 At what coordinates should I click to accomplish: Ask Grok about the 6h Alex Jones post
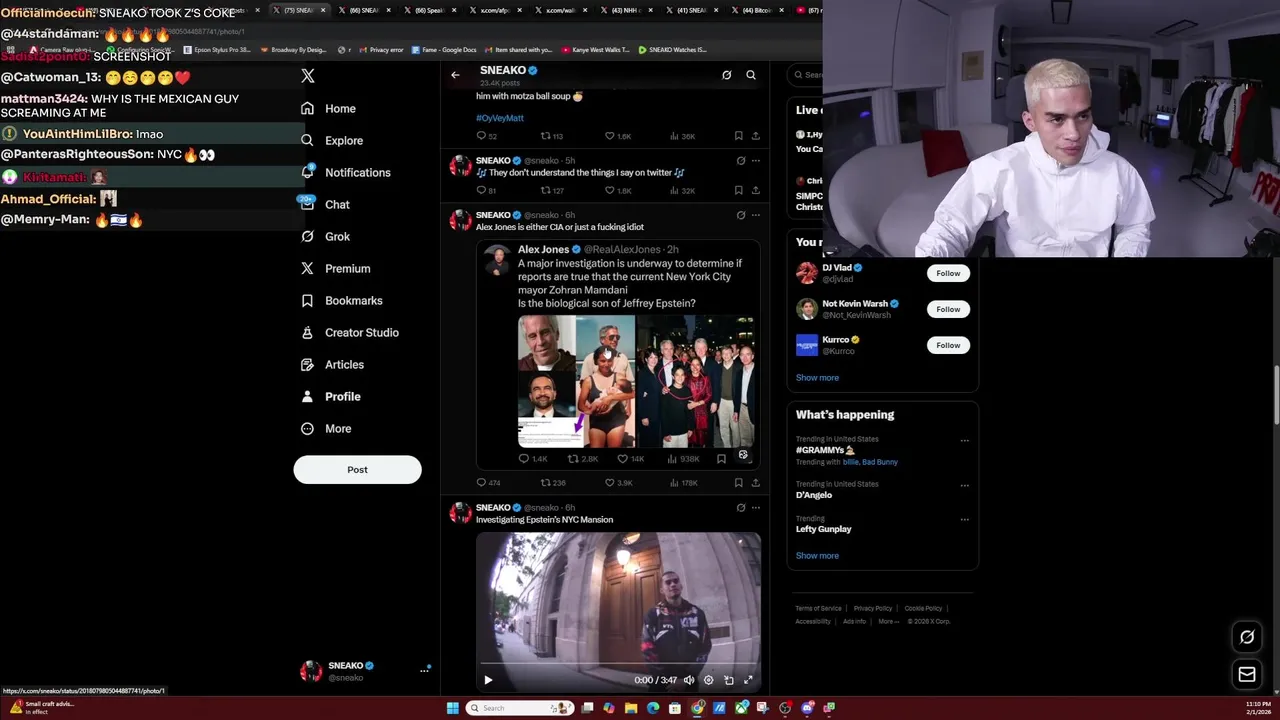tap(741, 215)
